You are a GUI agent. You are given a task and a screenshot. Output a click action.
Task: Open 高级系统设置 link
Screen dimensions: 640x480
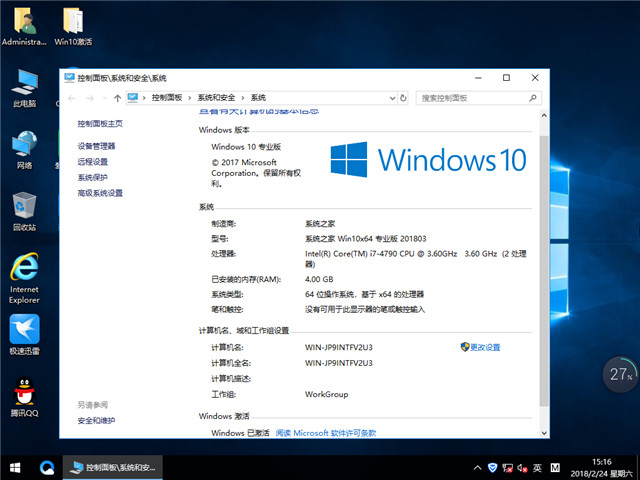100,193
